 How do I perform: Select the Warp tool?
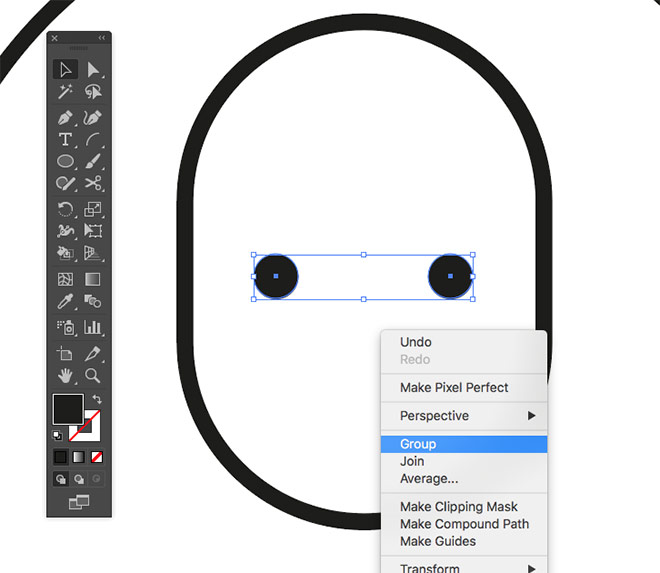[65, 231]
